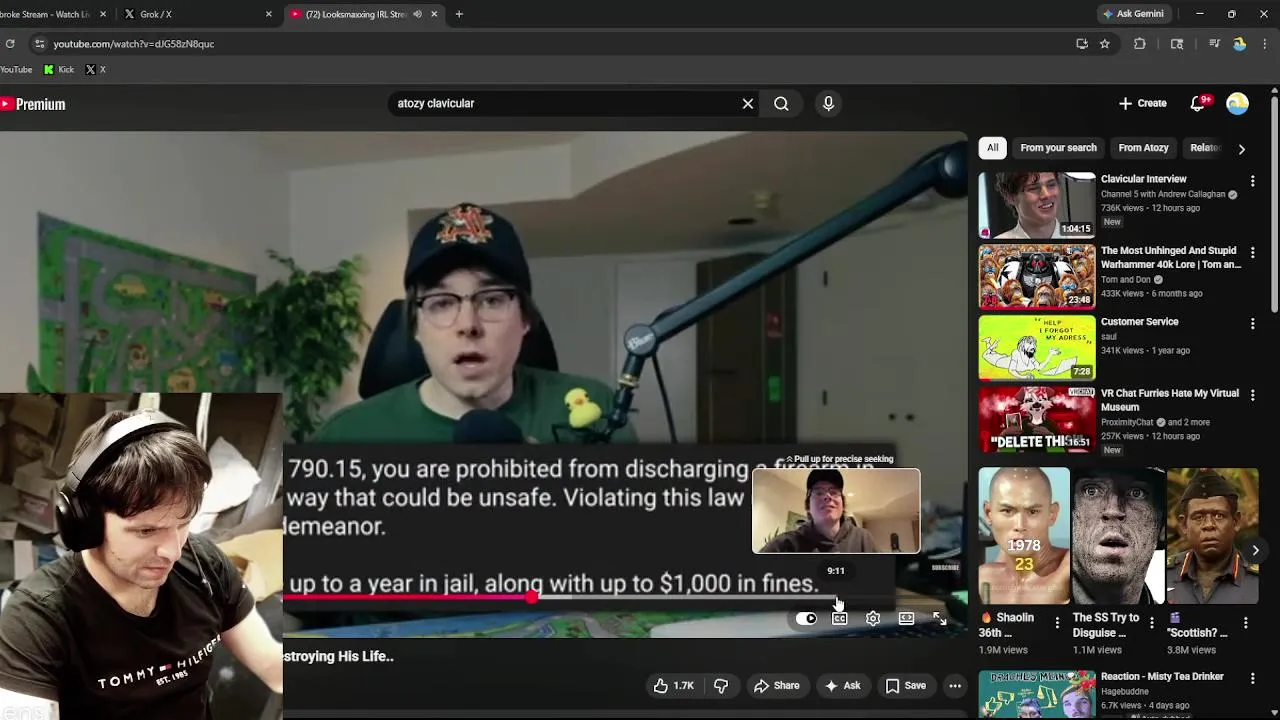Close the Grok / X tab
The image size is (1280, 720).
(268, 14)
